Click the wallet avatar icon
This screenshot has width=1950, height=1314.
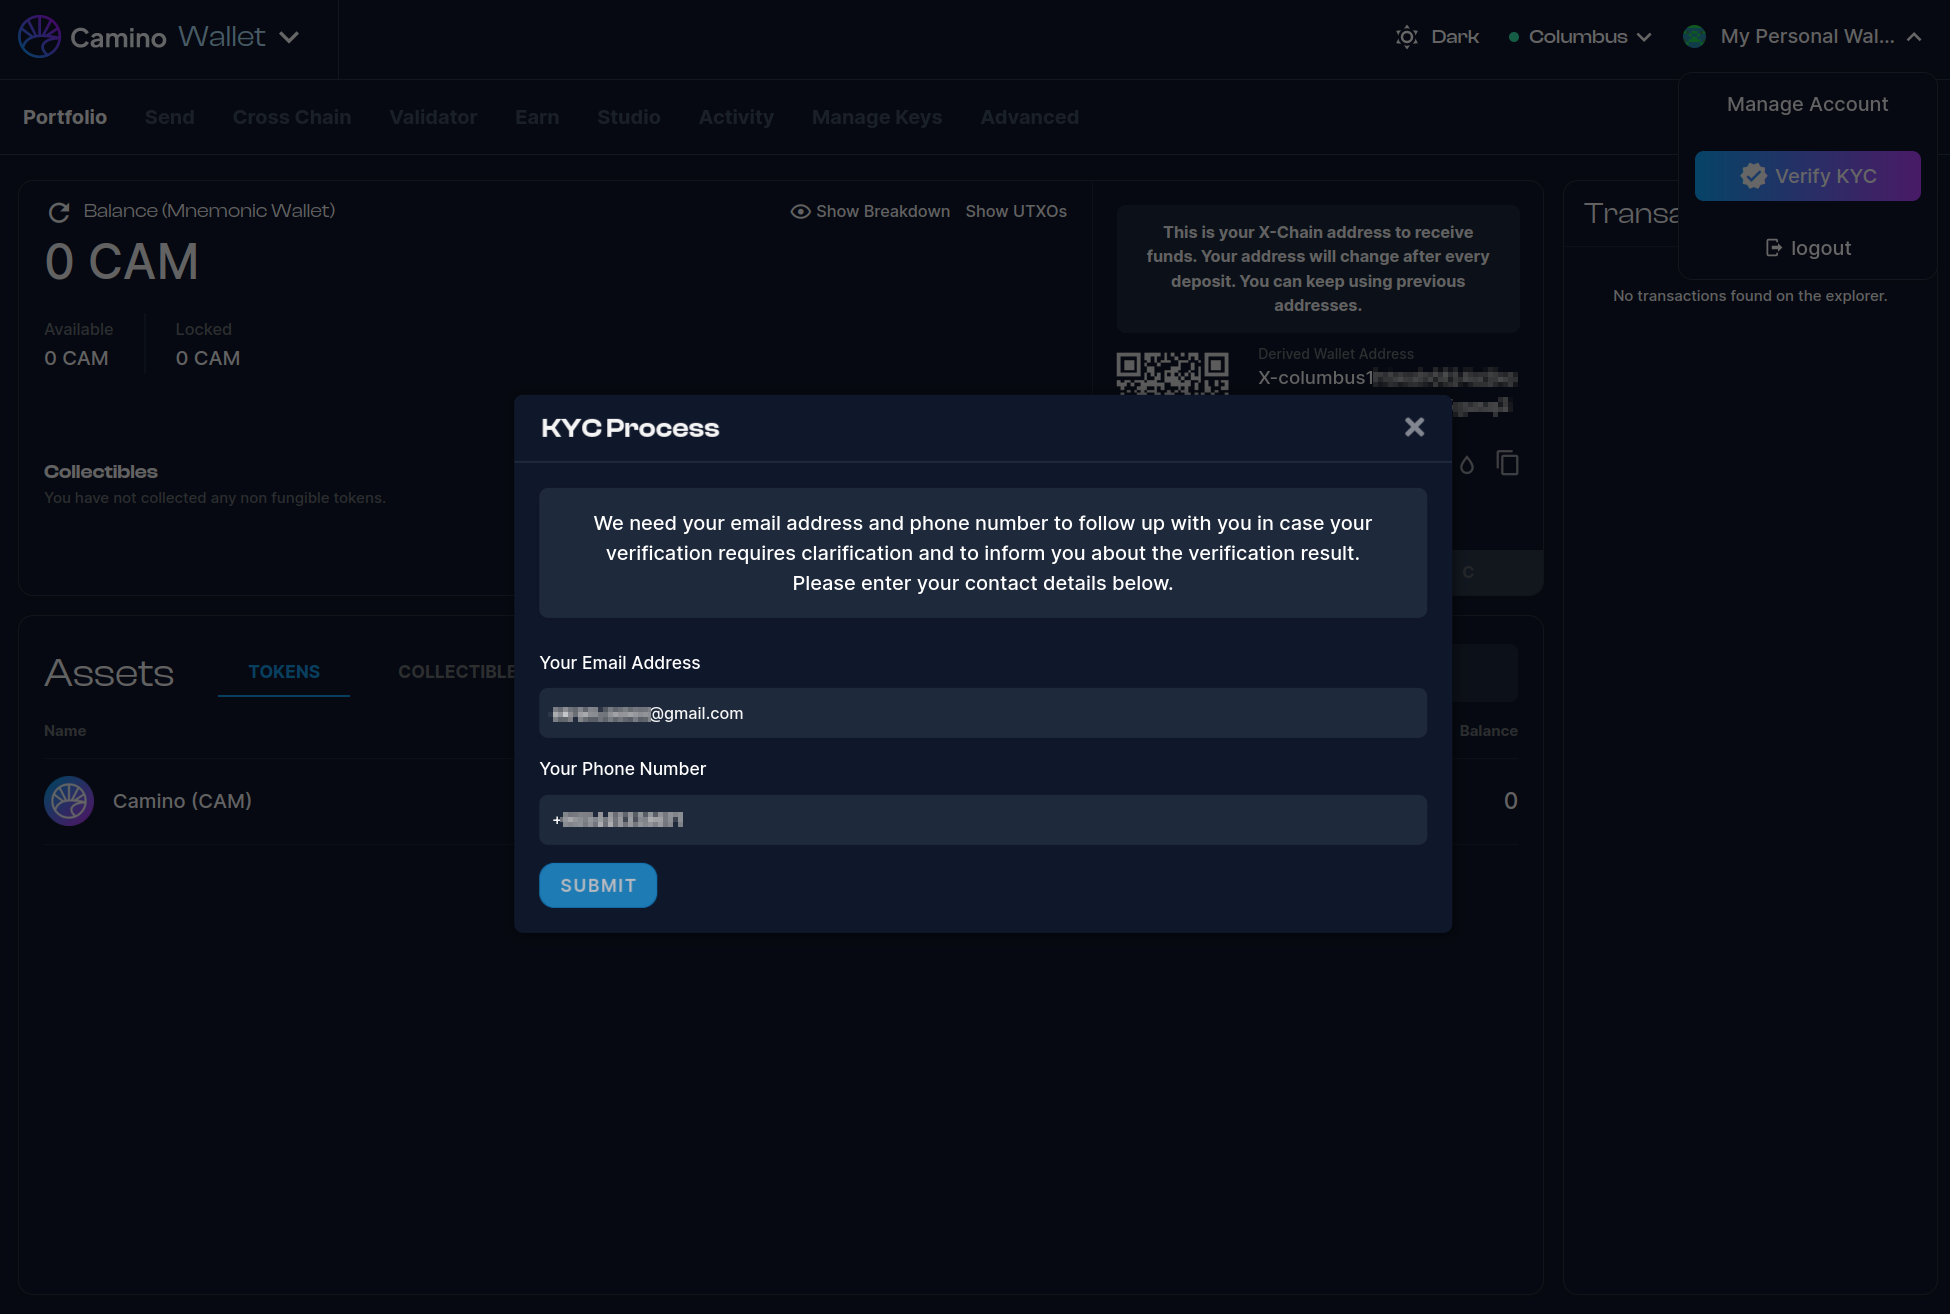tap(1694, 37)
